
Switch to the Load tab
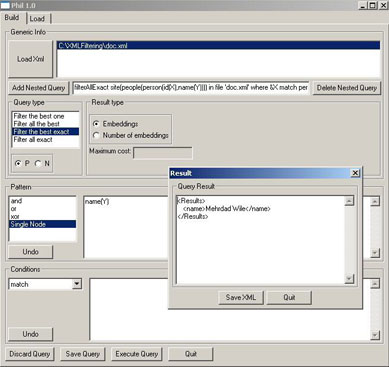pos(37,19)
